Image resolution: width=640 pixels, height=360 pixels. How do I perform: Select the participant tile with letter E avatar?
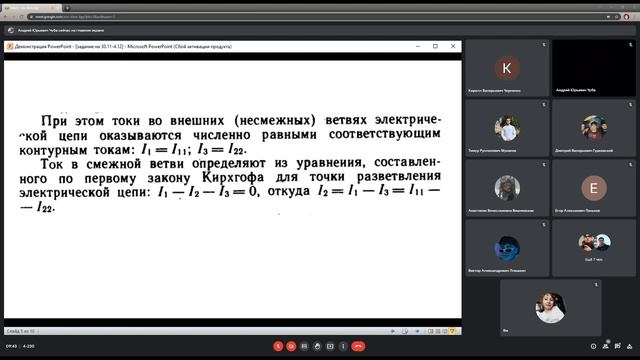(594, 188)
